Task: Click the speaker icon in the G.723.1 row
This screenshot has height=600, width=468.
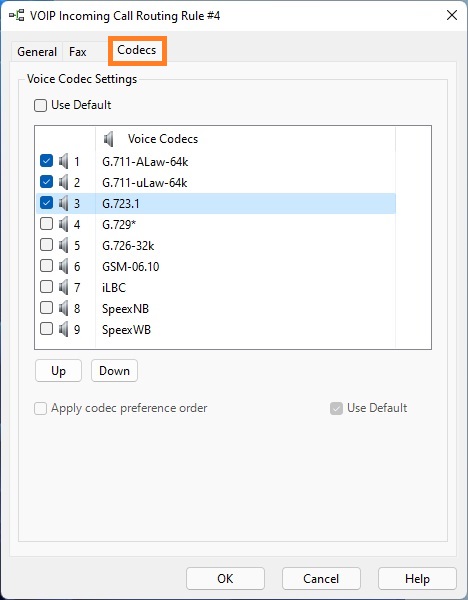Action: tap(64, 203)
